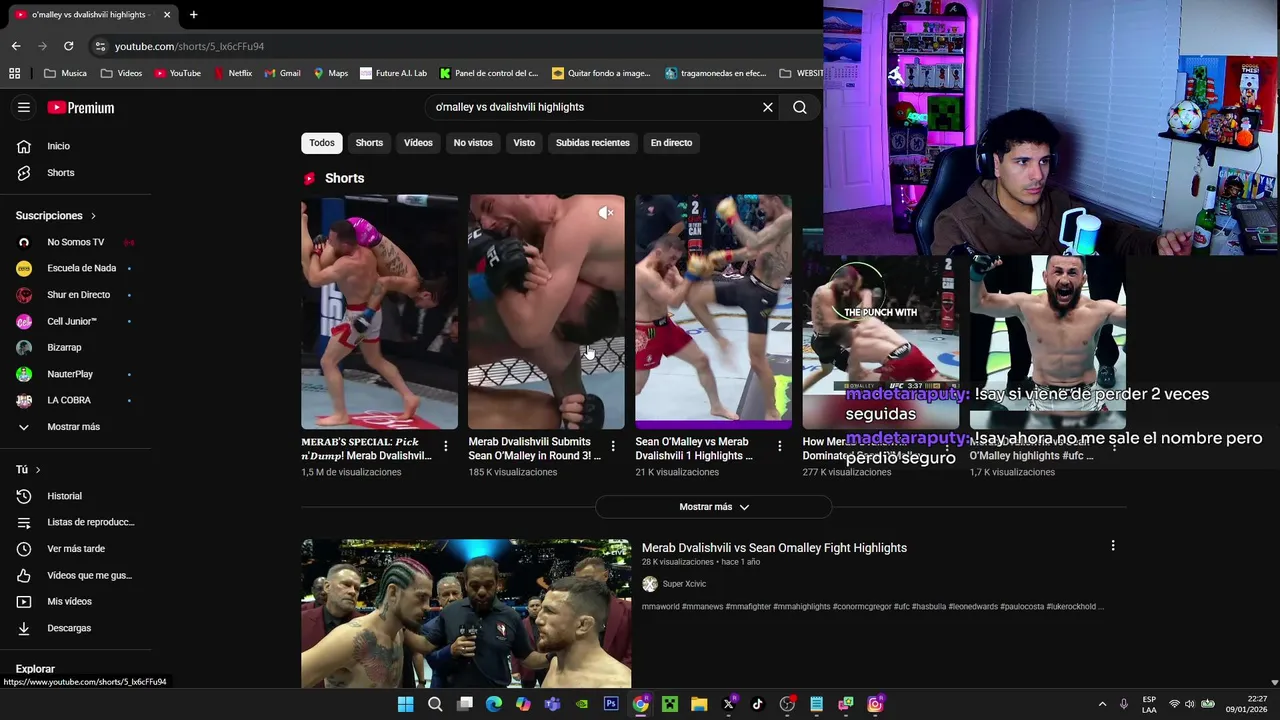Open the Maps bookmark

331,73
